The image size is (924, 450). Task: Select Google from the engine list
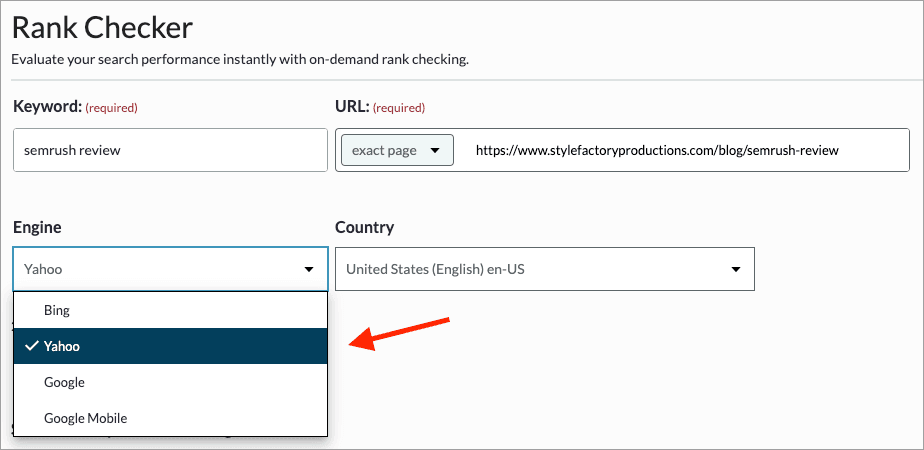(170, 382)
